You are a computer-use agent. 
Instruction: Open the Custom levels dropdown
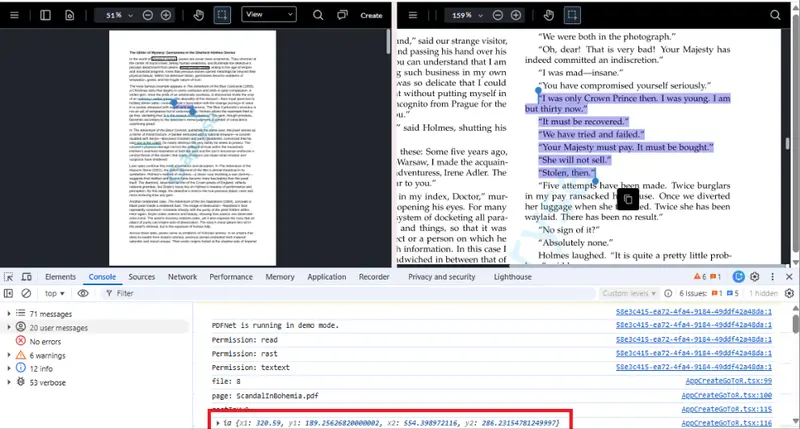coord(629,293)
